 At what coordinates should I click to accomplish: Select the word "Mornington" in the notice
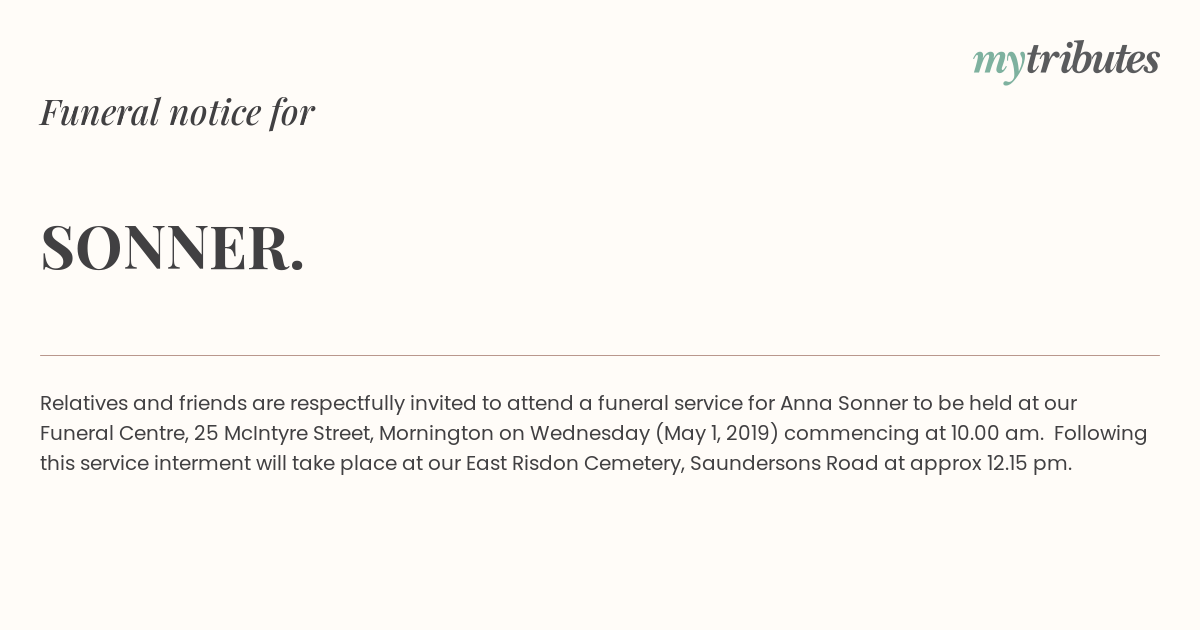click(436, 433)
